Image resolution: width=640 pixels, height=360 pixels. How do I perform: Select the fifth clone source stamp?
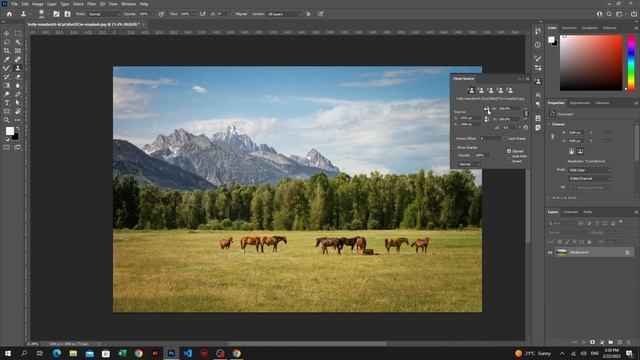[x=510, y=90]
